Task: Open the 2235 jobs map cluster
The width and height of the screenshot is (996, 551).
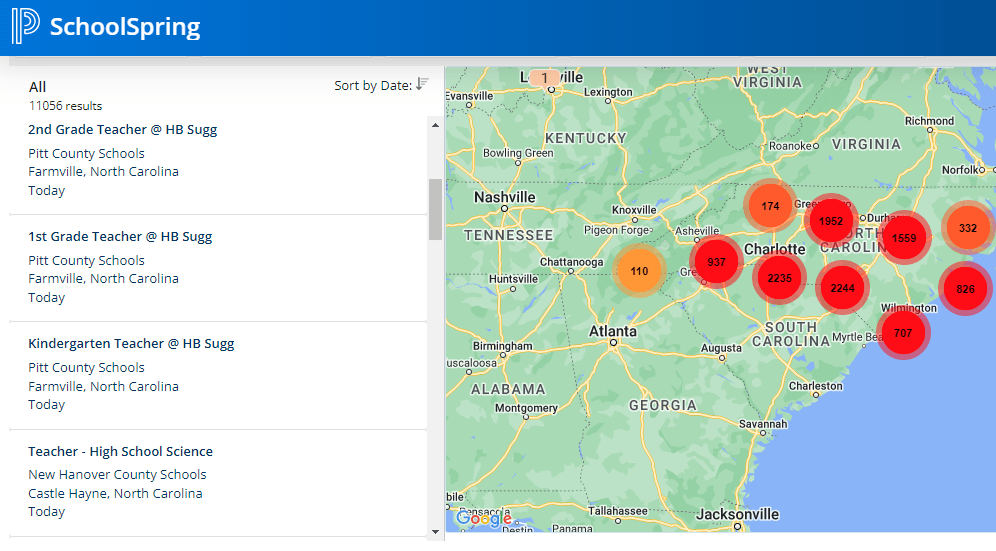Action: click(x=779, y=278)
